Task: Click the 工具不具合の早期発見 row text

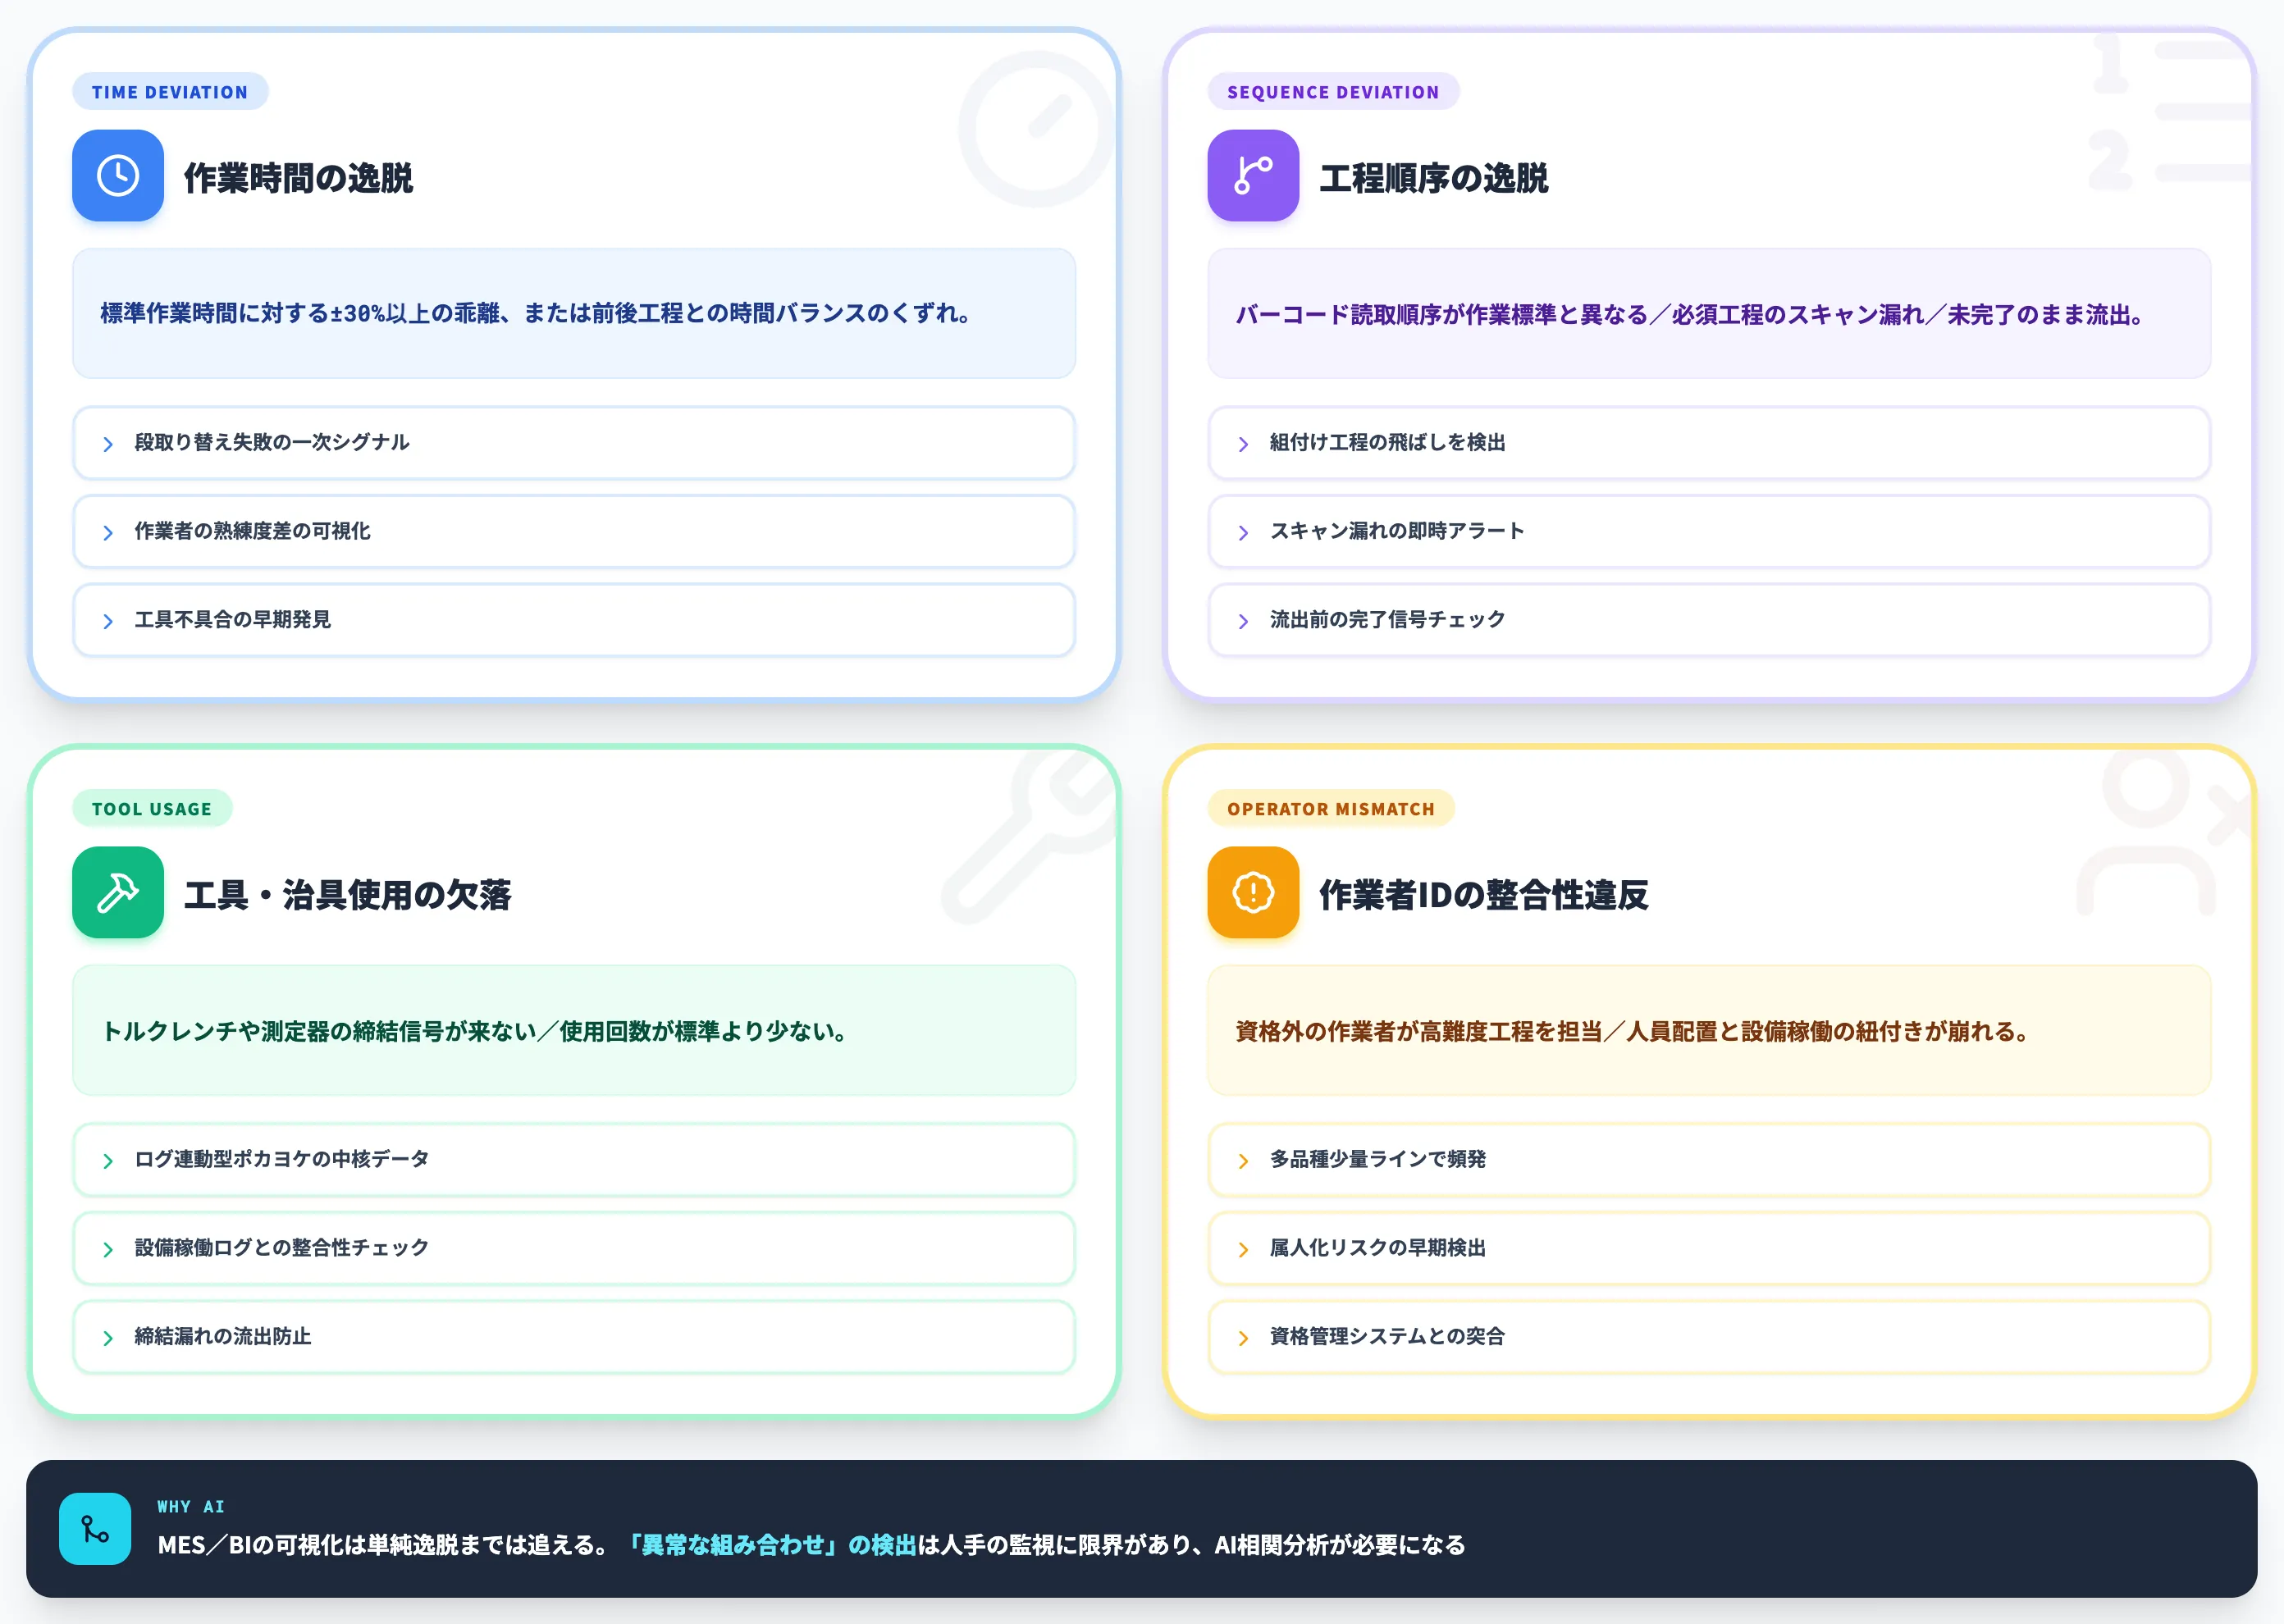Action: click(x=232, y=620)
